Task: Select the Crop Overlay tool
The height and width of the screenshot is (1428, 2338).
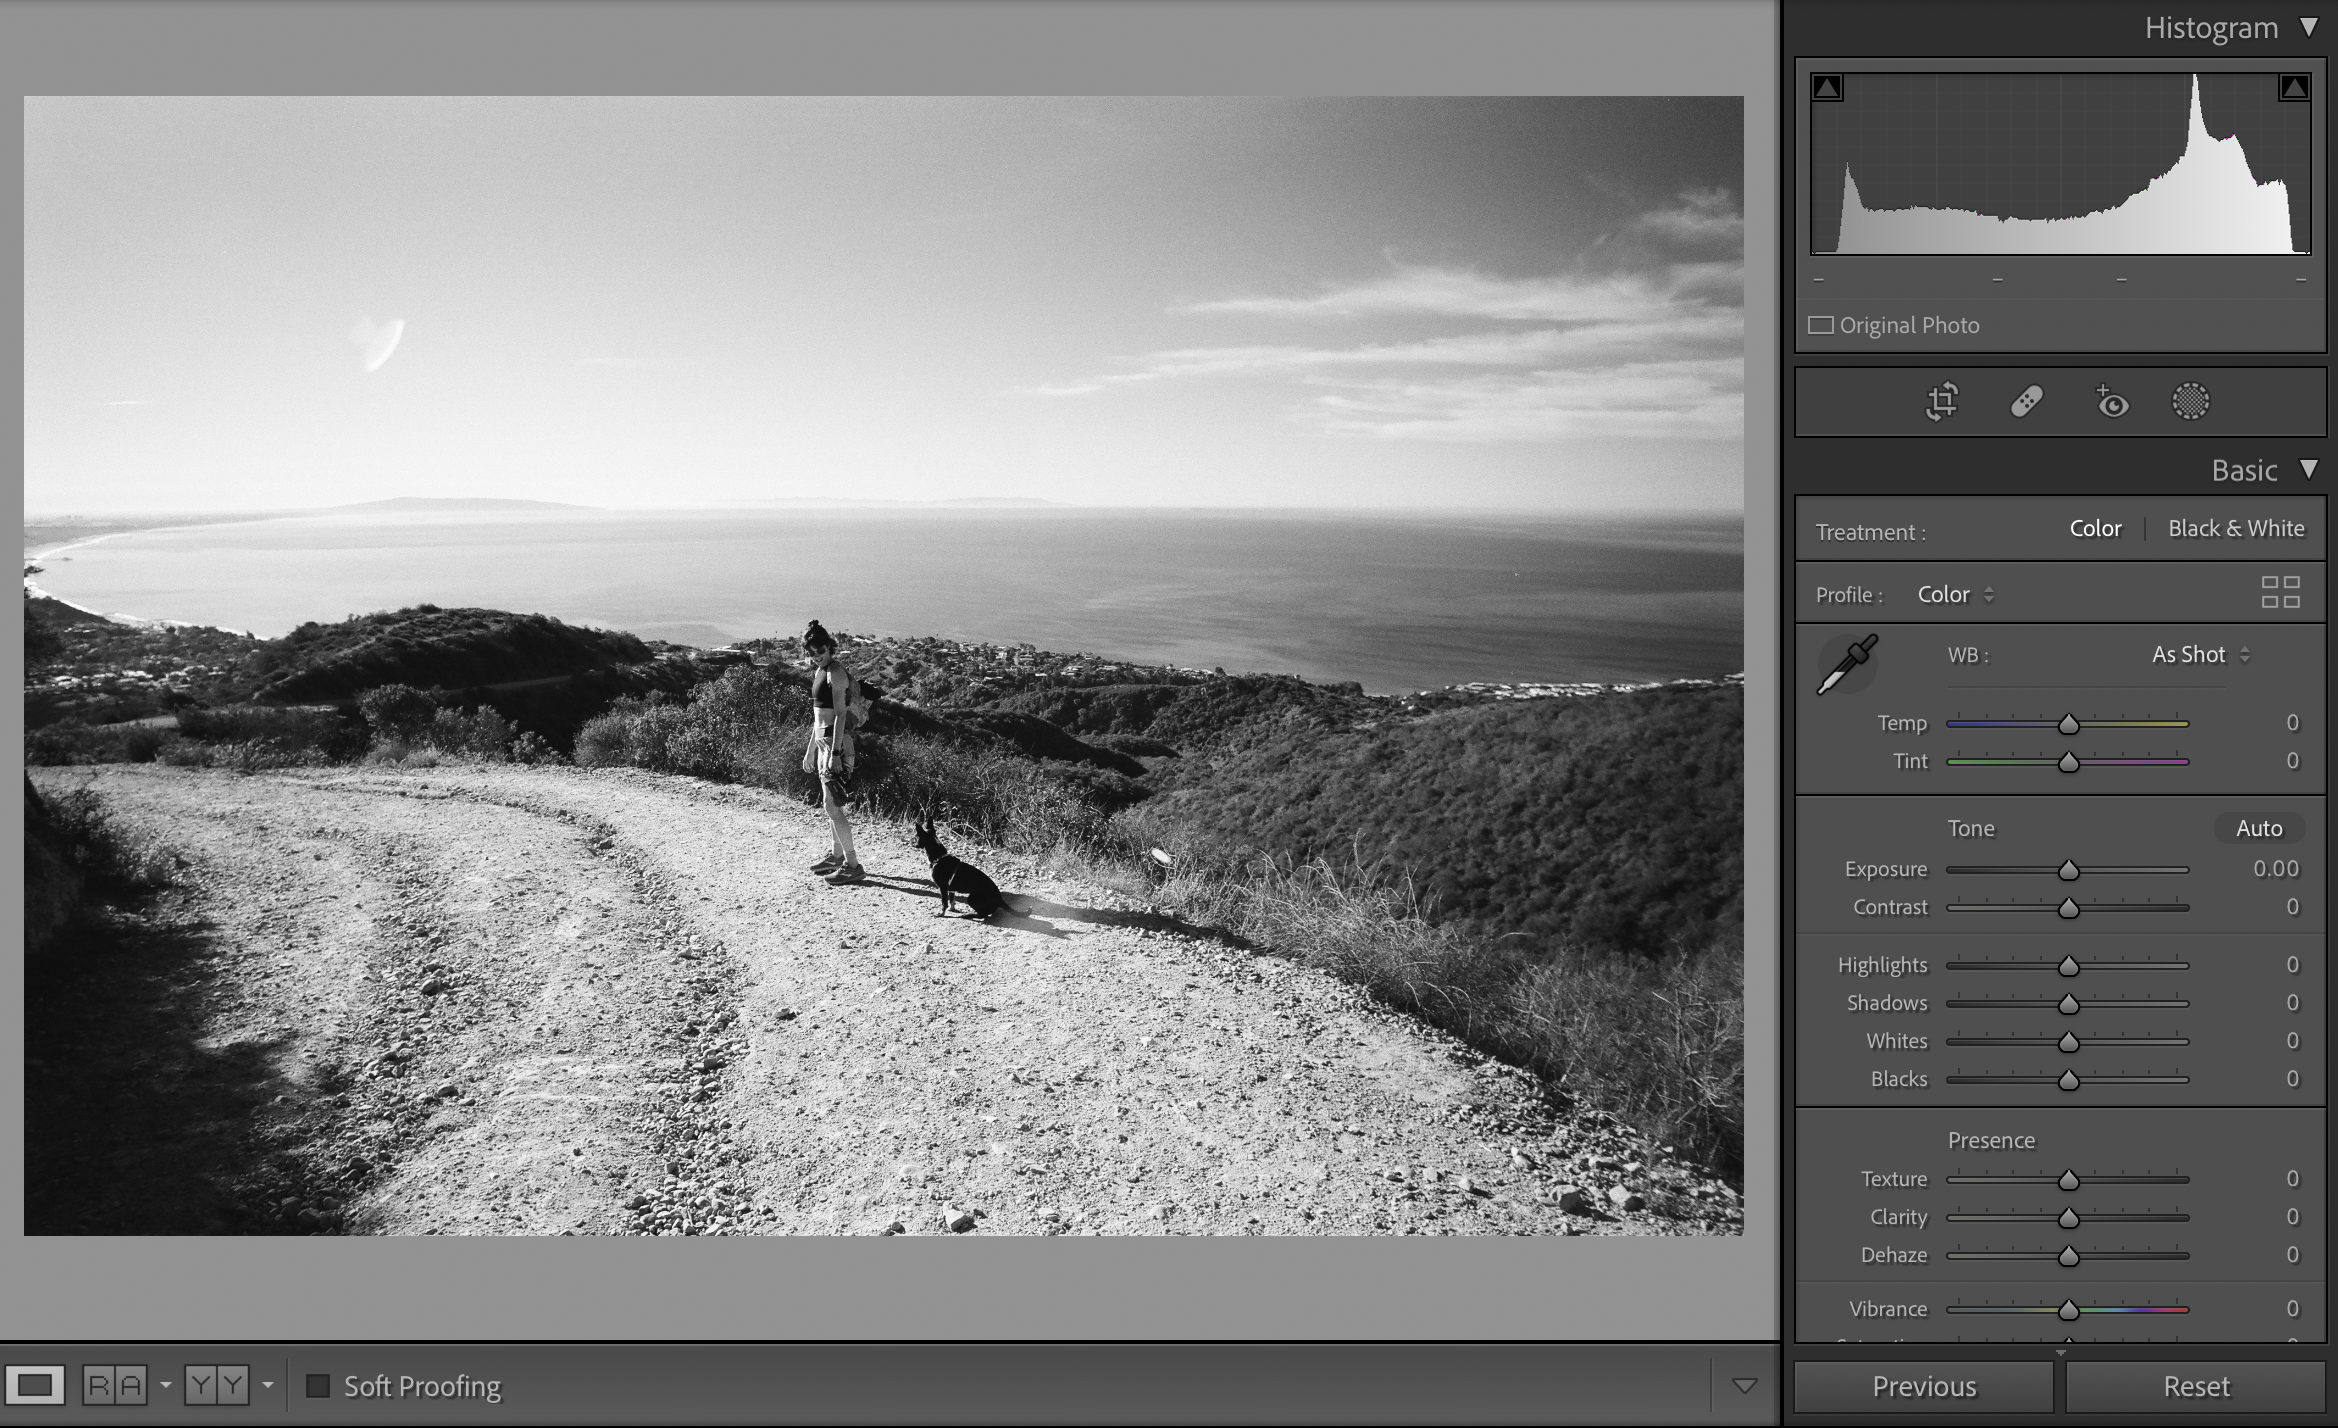Action: coord(1942,402)
